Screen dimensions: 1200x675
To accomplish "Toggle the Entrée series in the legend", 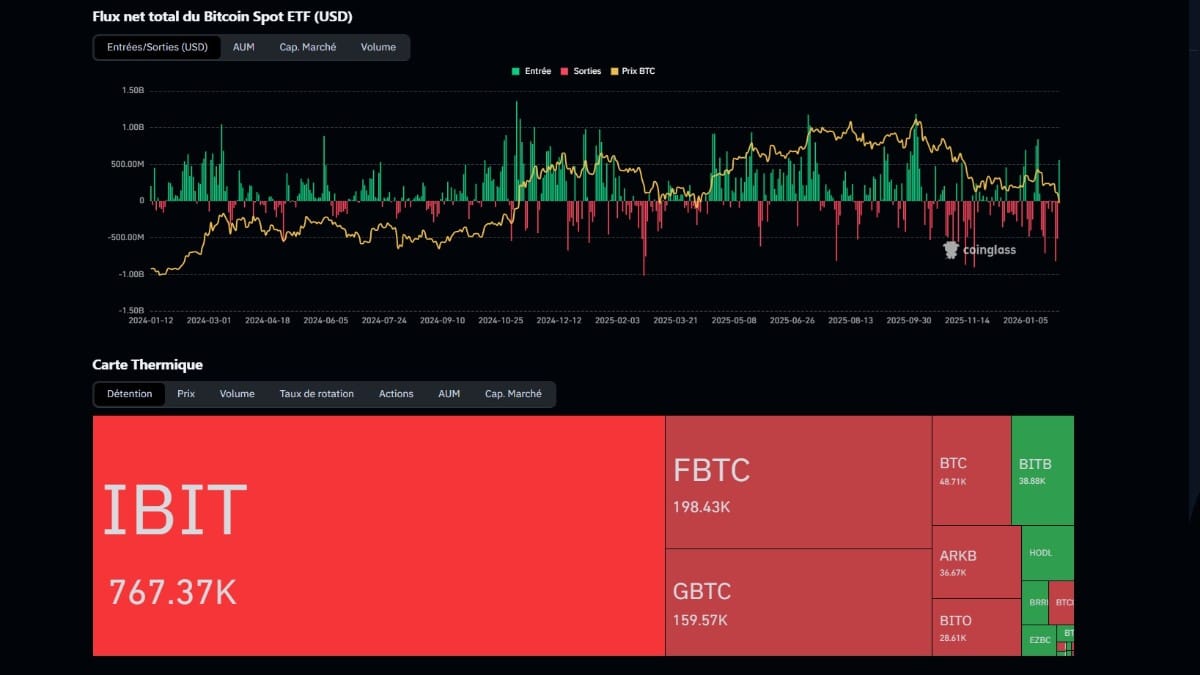I will (x=528, y=71).
